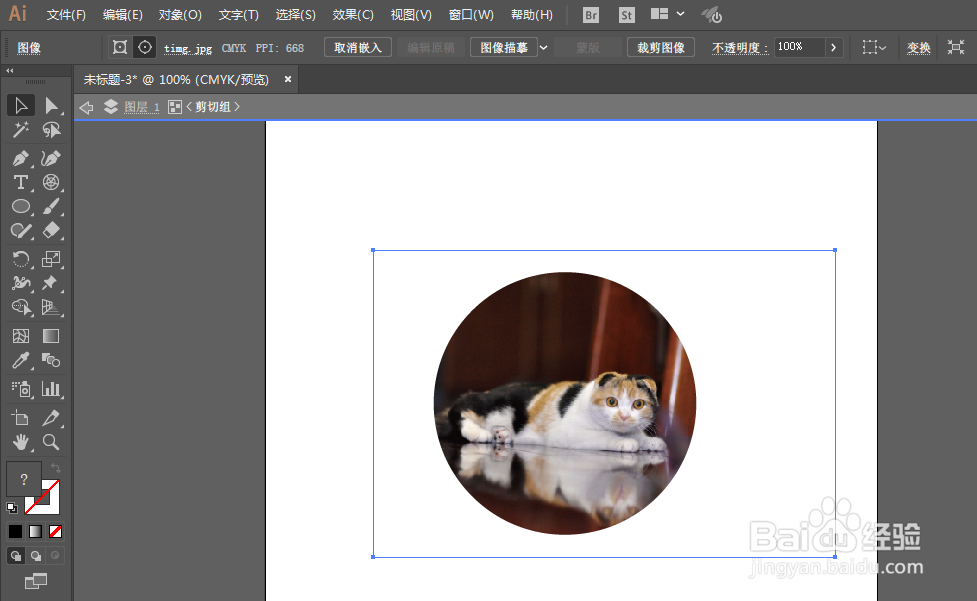Open the 文件(F) menu
The image size is (977, 601).
tap(66, 15)
